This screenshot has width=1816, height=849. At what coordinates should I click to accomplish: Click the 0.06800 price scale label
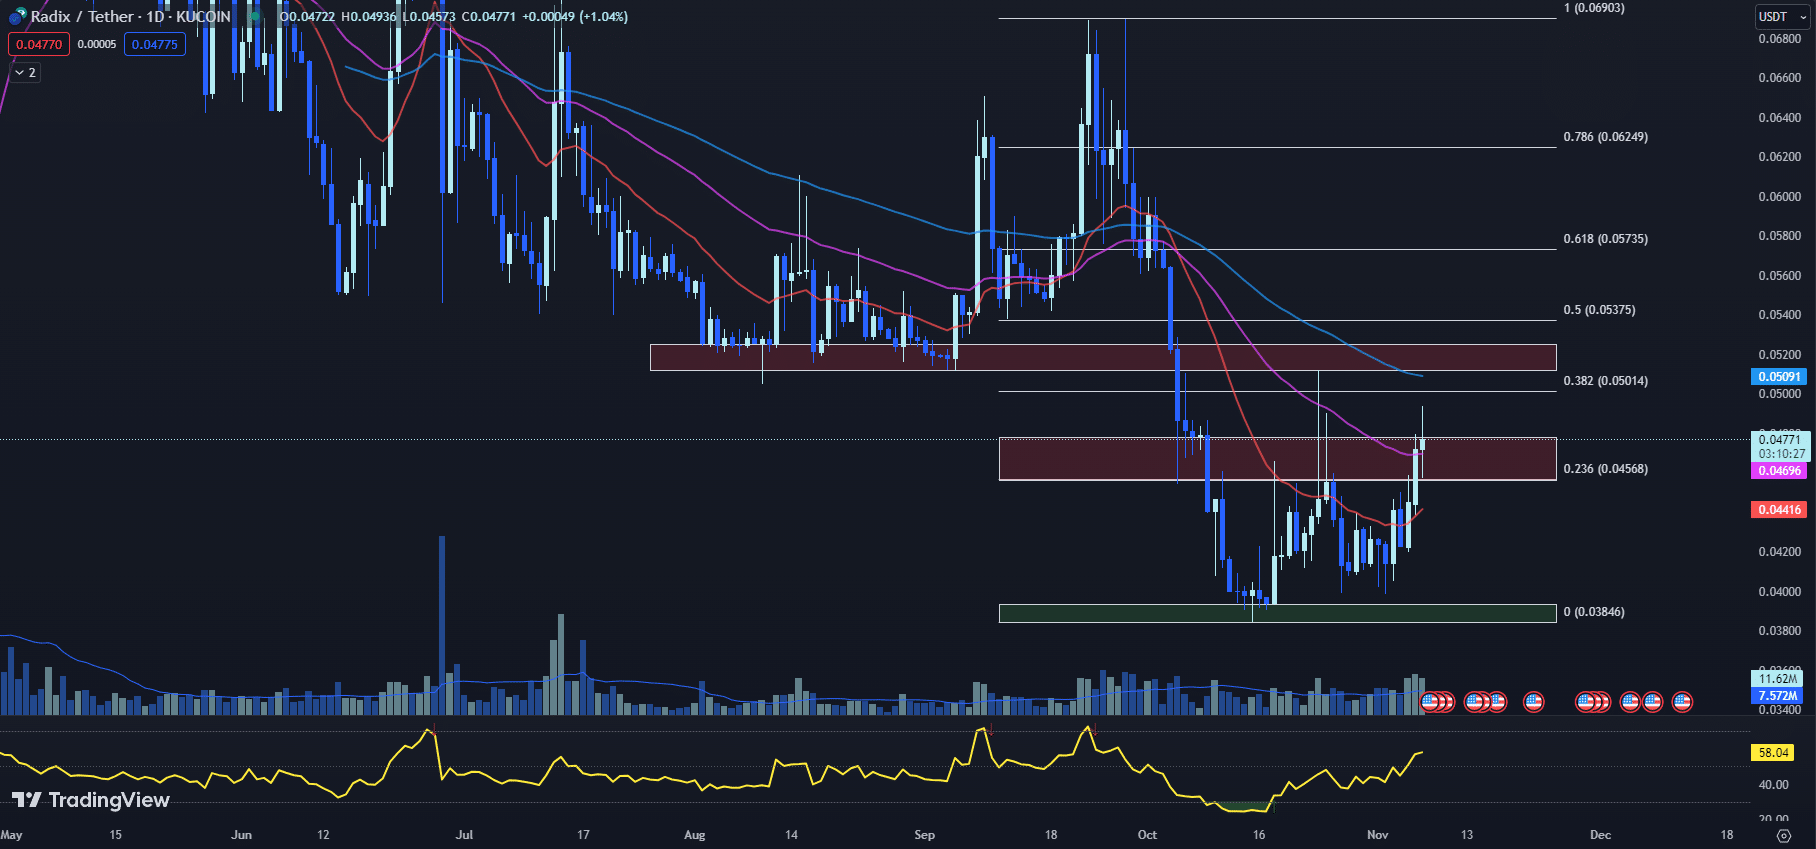[x=1780, y=39]
